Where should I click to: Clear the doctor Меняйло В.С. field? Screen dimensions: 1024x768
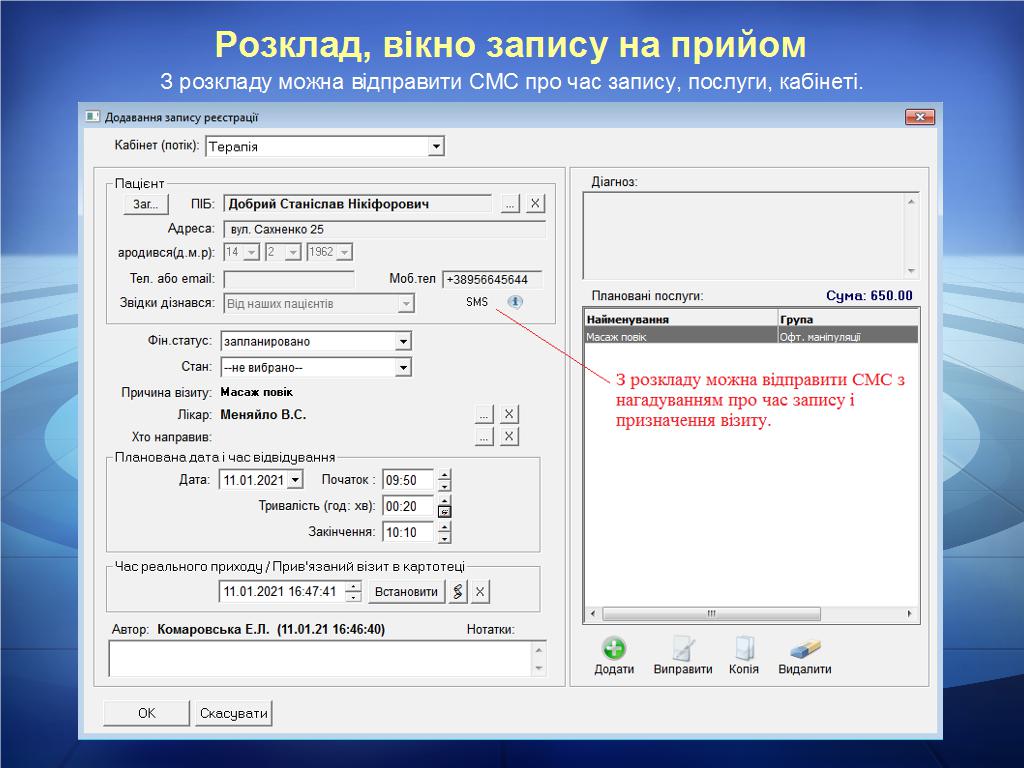509,414
